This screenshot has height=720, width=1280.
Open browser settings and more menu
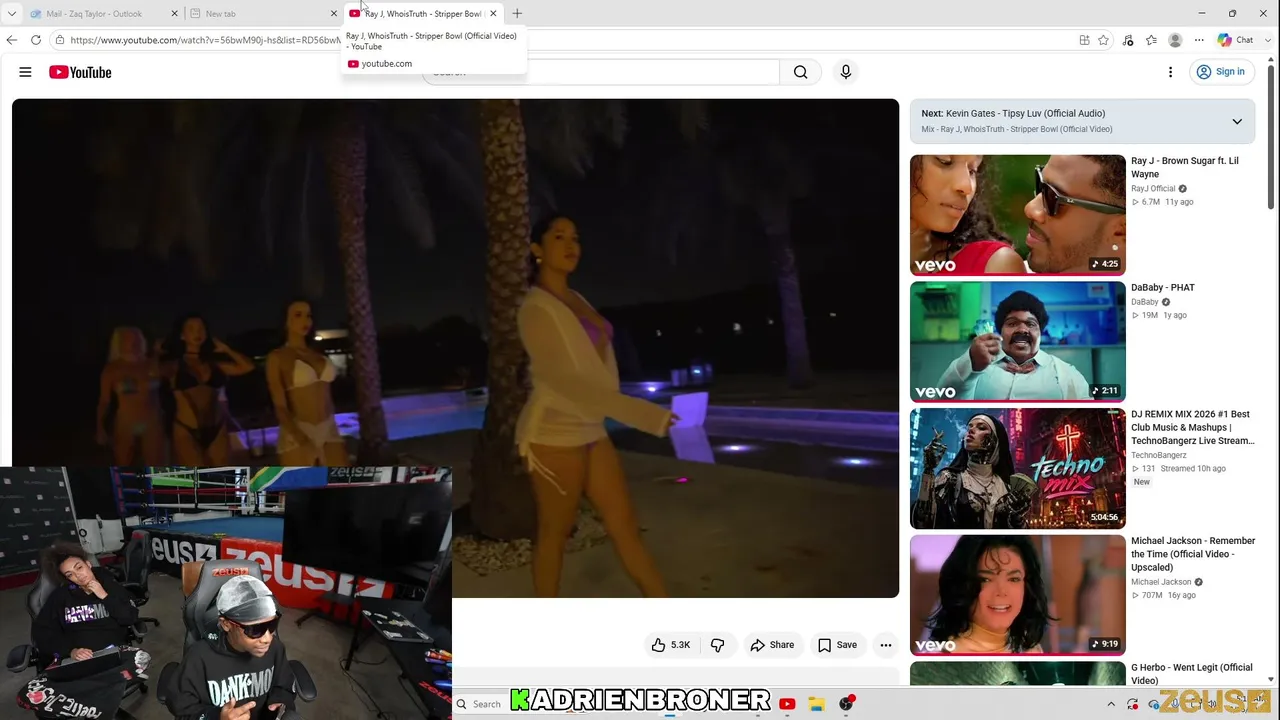1199,40
